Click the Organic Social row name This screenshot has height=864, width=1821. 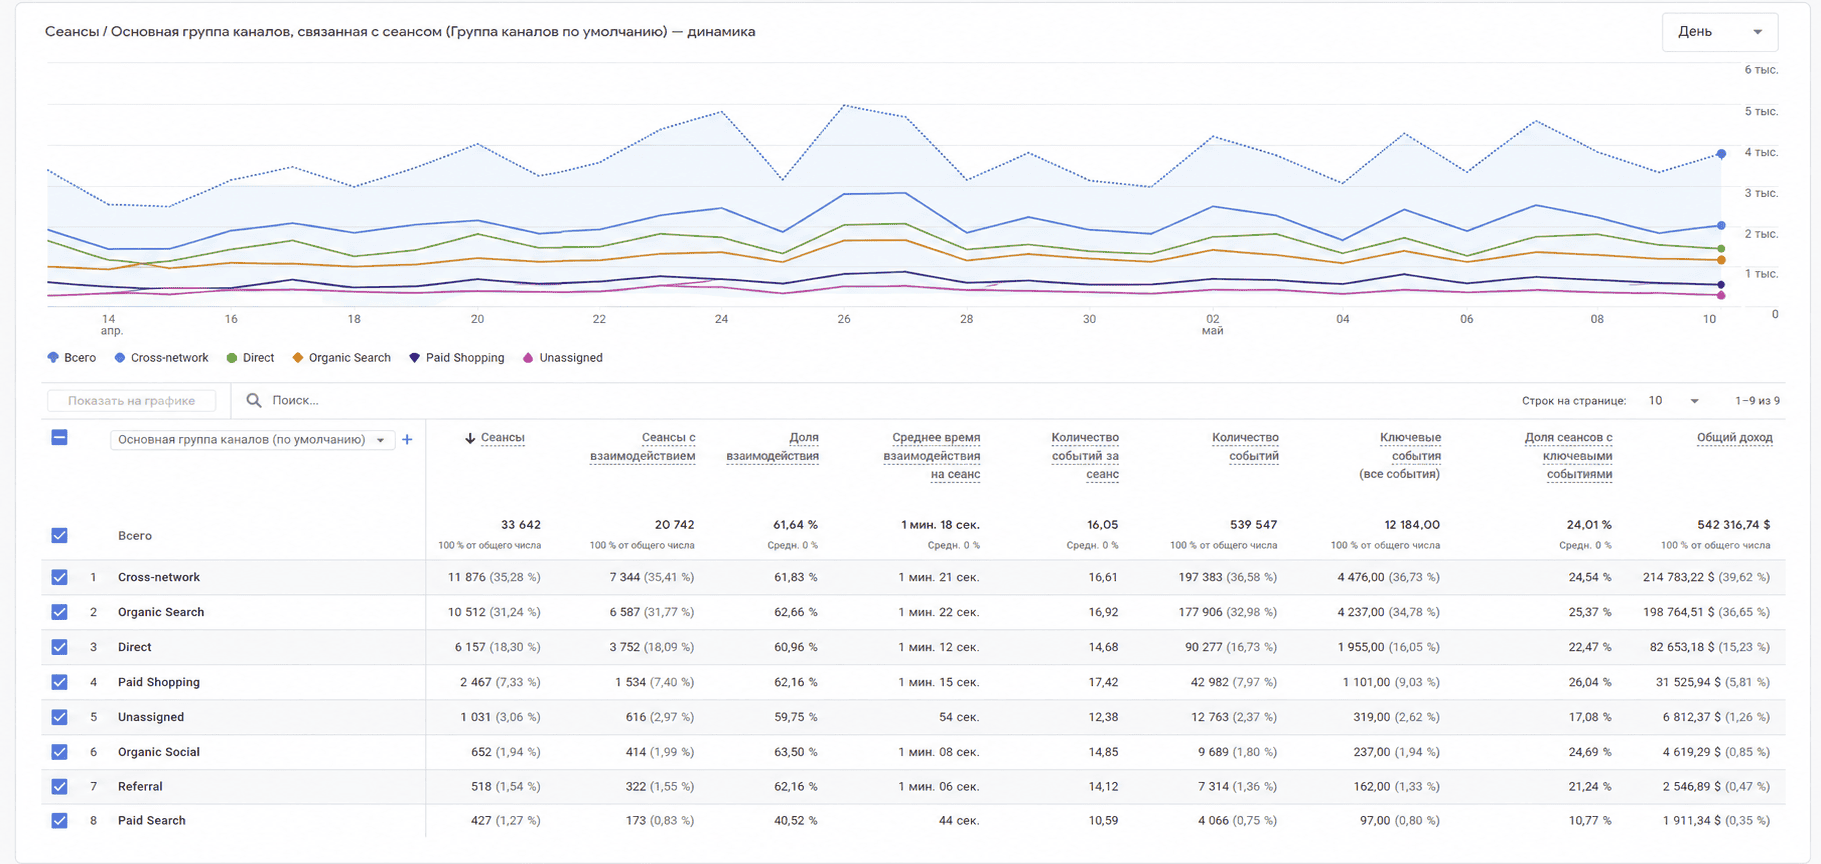point(159,753)
